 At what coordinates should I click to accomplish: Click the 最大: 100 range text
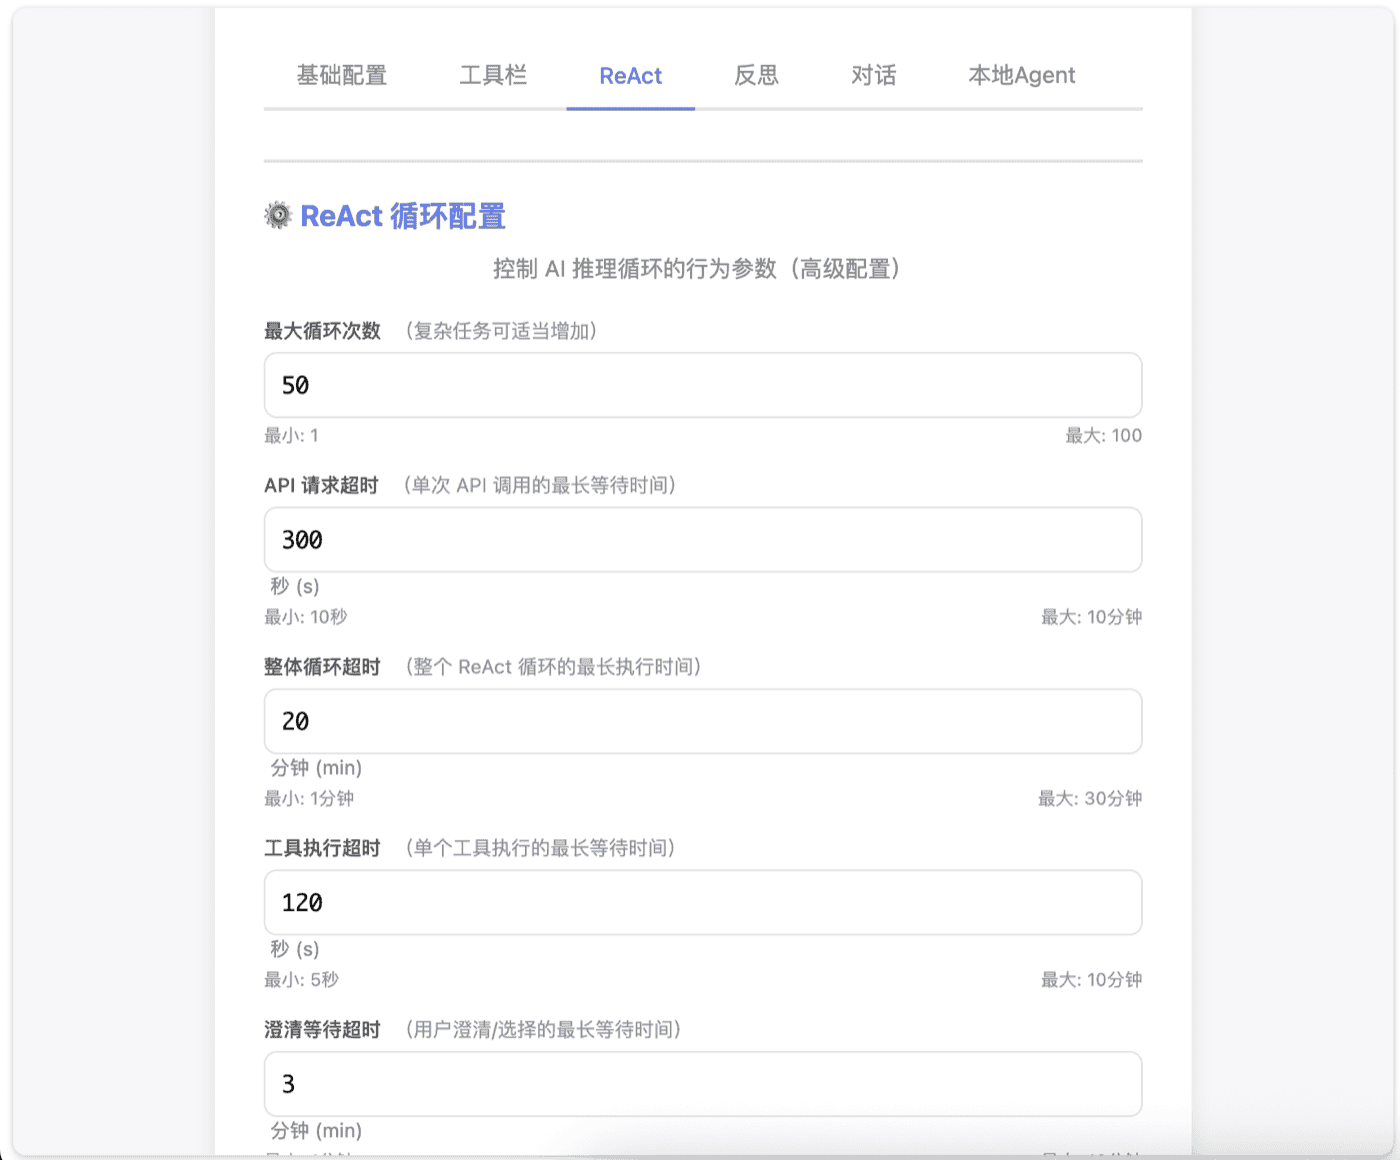click(x=1103, y=436)
